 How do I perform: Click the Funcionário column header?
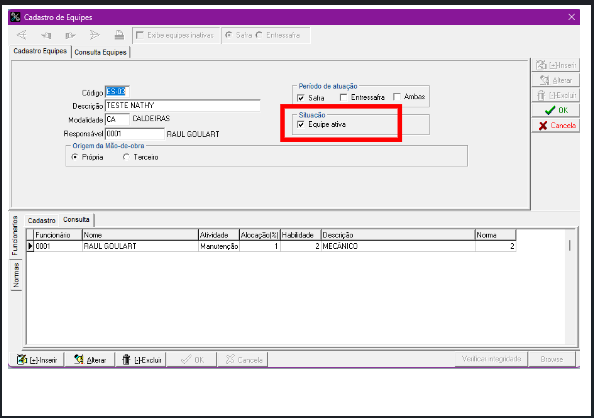coord(58,235)
